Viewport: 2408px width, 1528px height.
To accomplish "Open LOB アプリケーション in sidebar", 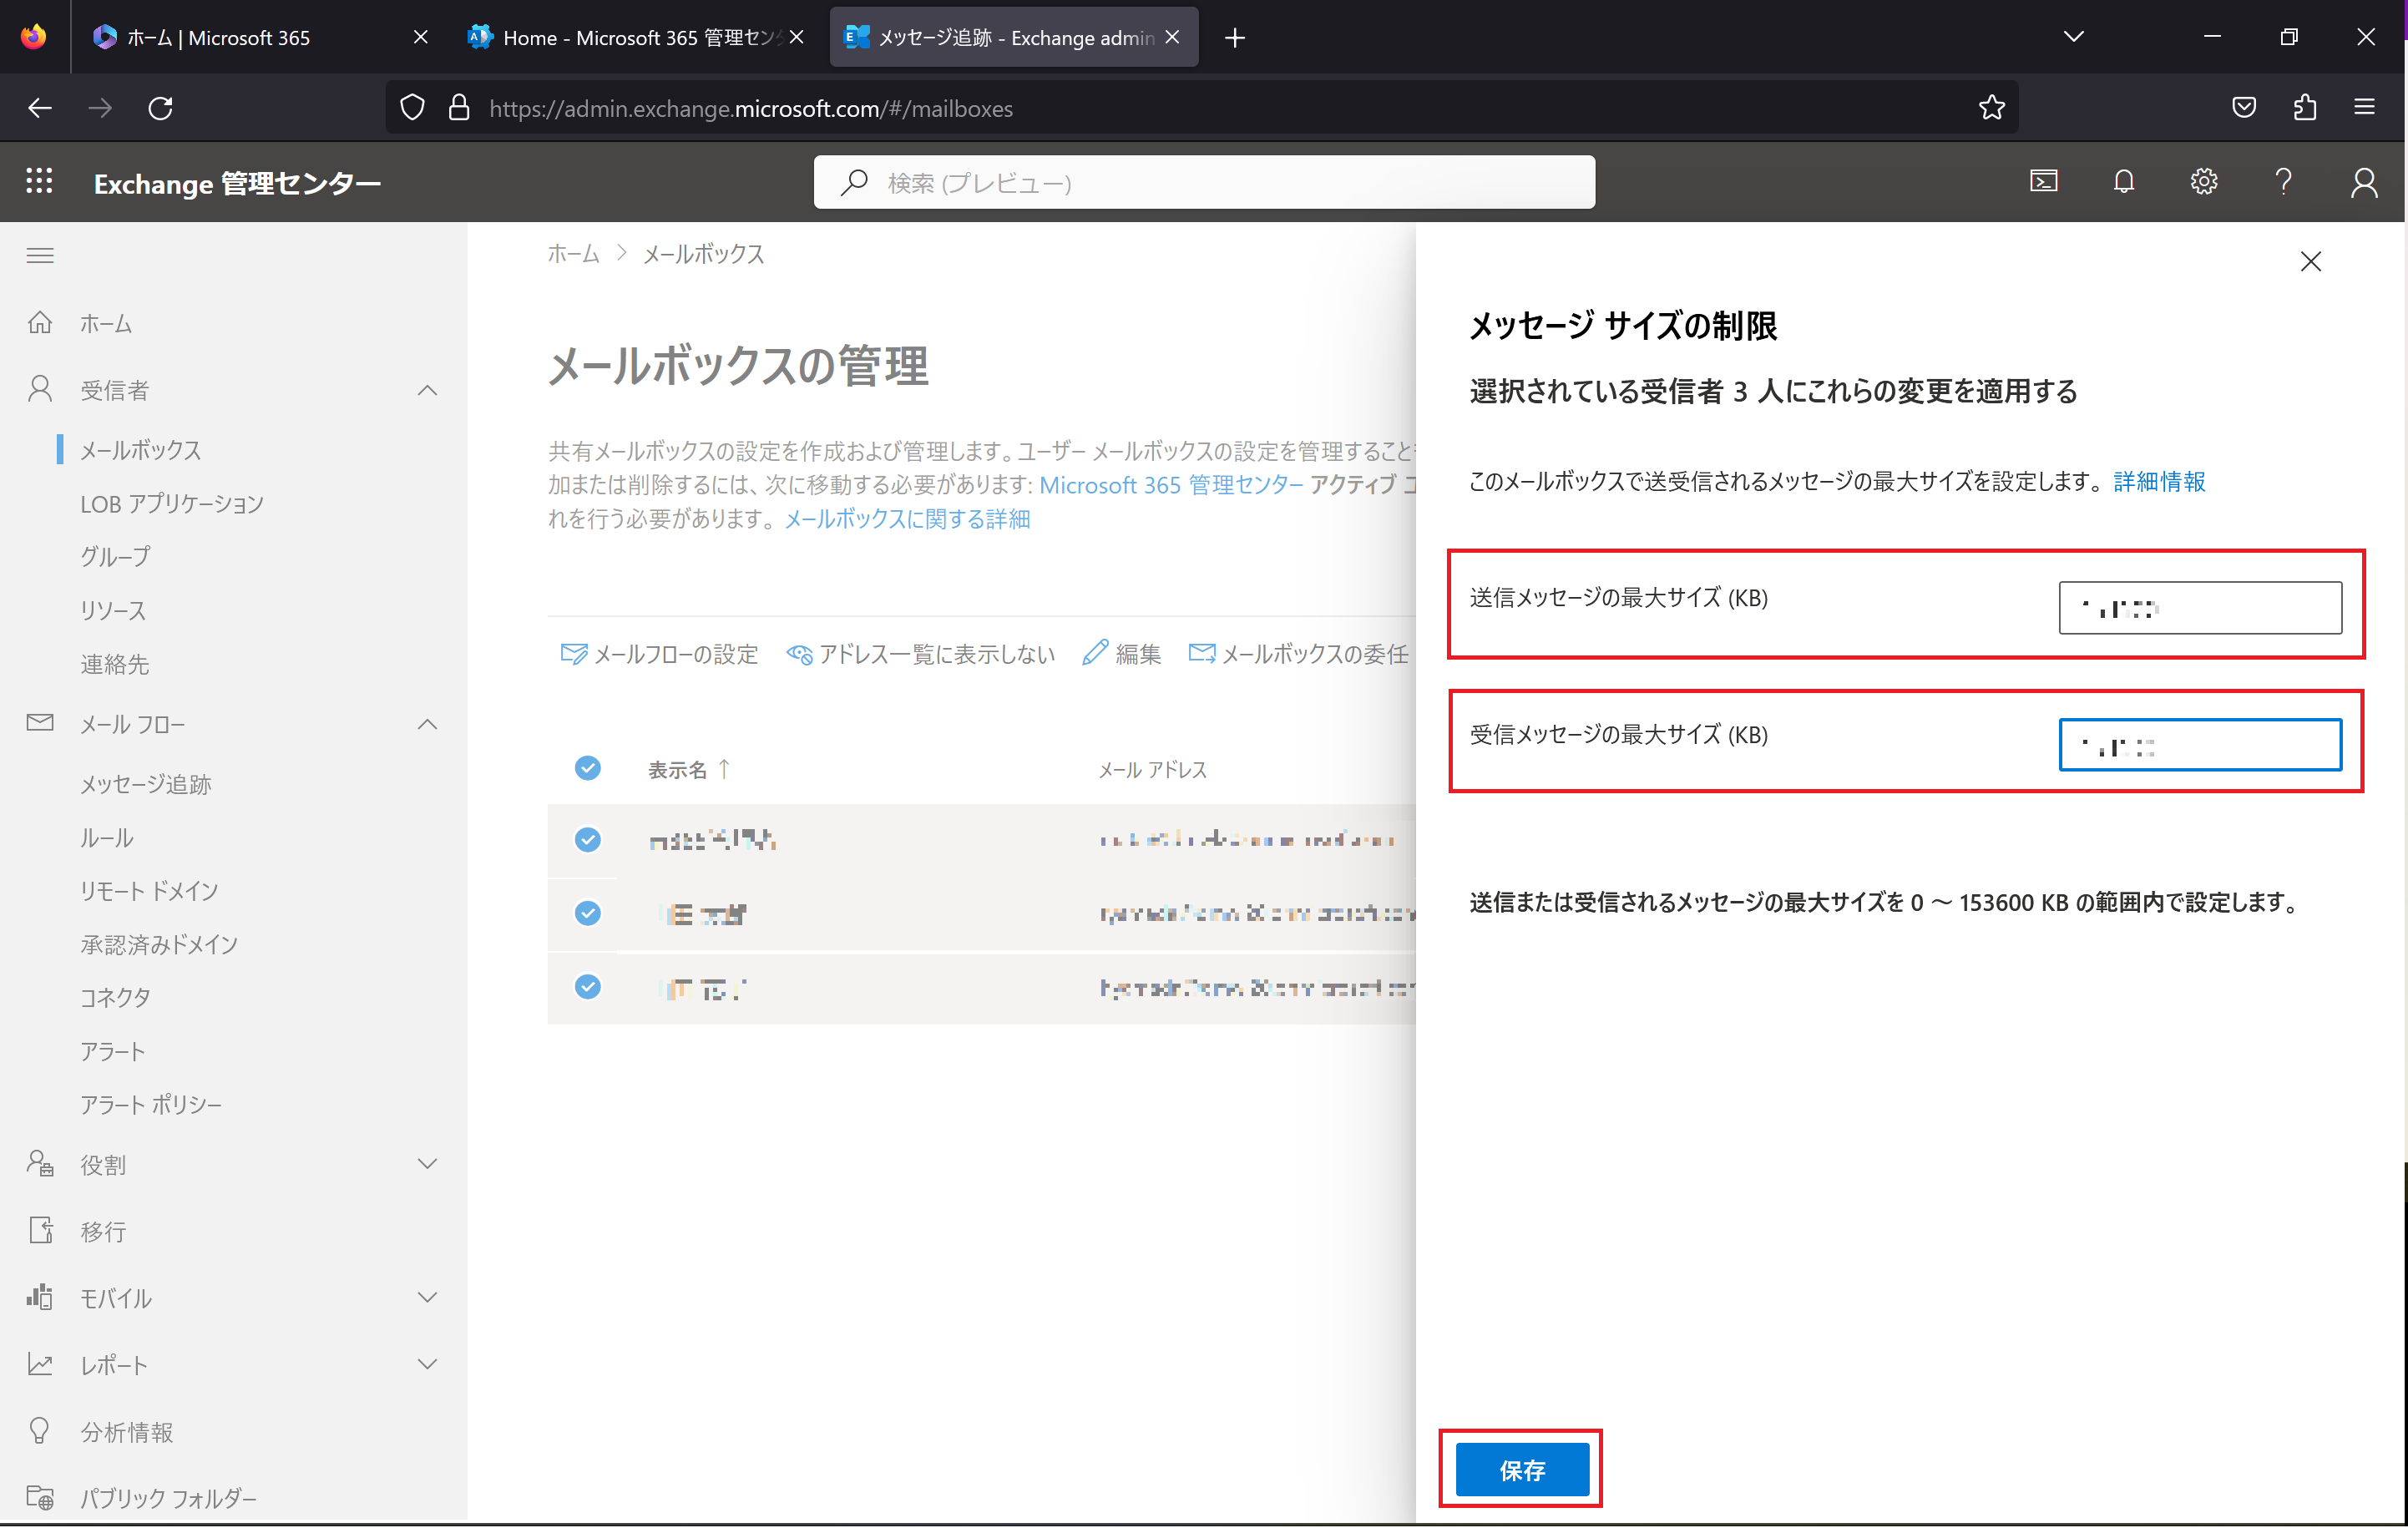I will click(172, 504).
